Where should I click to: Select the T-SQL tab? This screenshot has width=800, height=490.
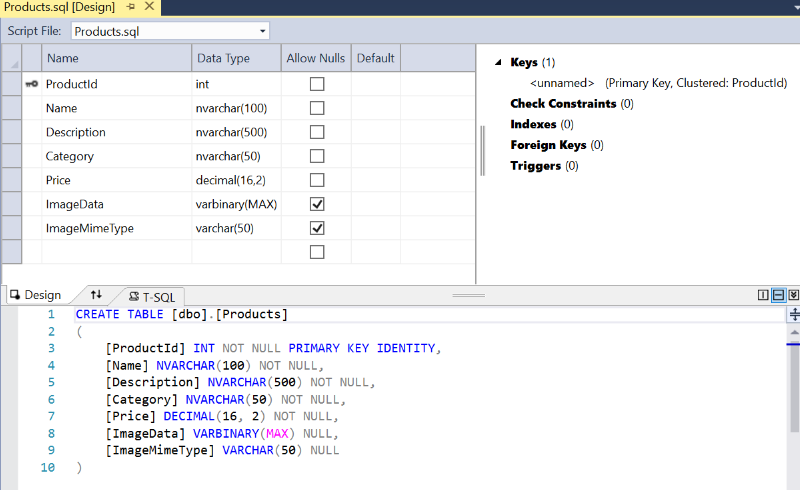click(152, 297)
